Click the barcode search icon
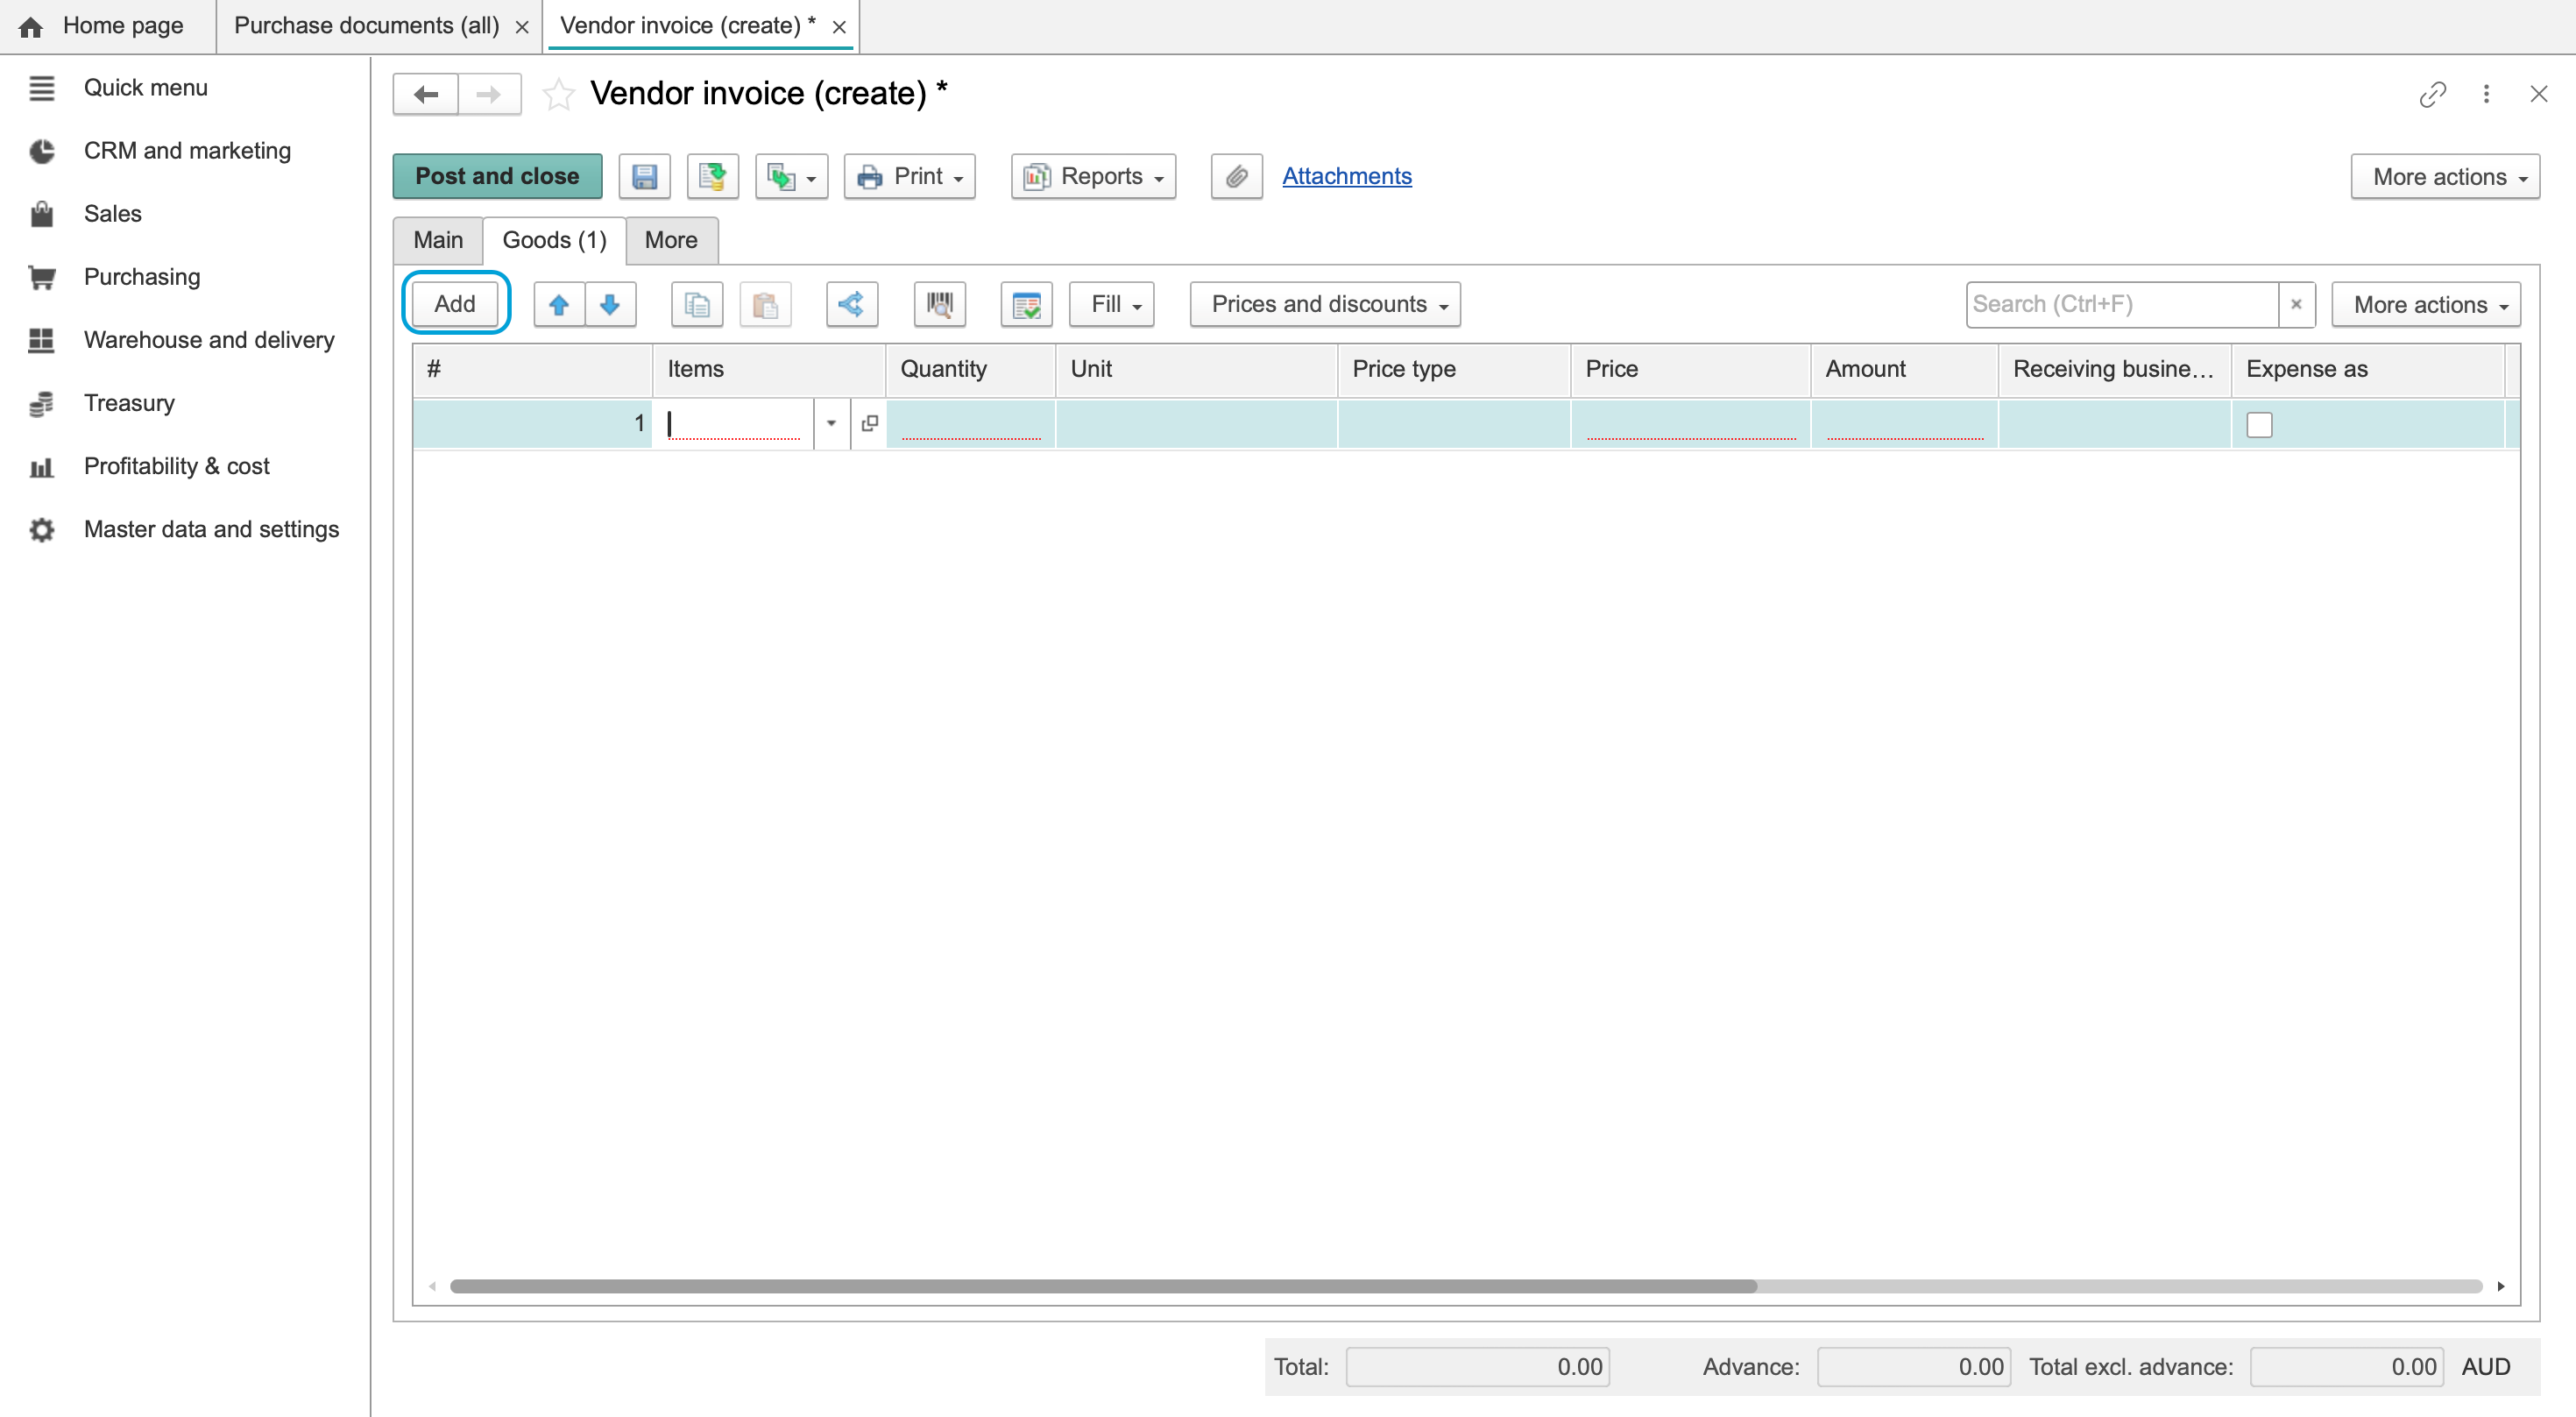The width and height of the screenshot is (2576, 1417). click(939, 304)
